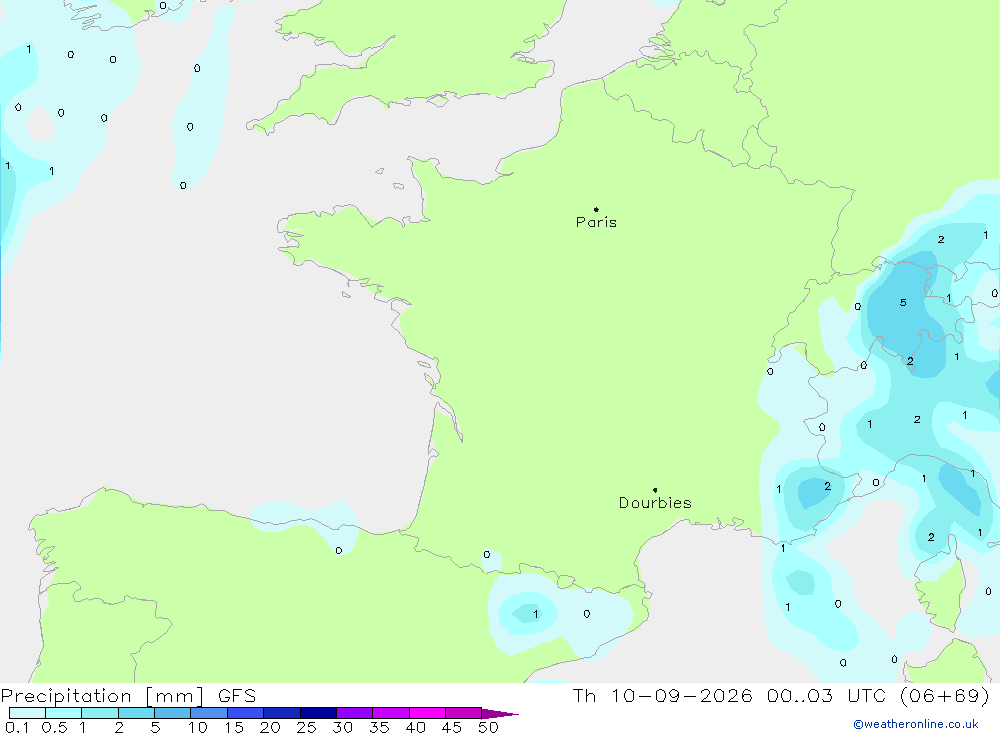The height and width of the screenshot is (733, 1000).
Task: Click the 2 mm value near the Rhone delta
Action: (x=827, y=486)
